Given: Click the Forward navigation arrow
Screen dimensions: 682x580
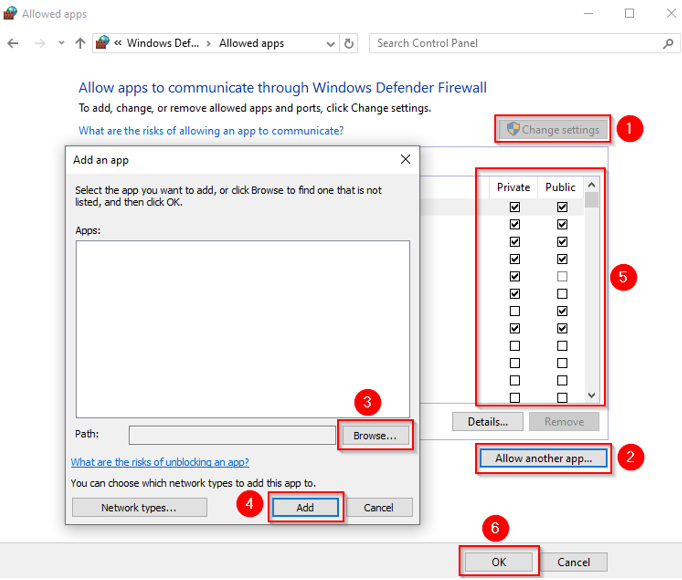Looking at the screenshot, I should [39, 44].
